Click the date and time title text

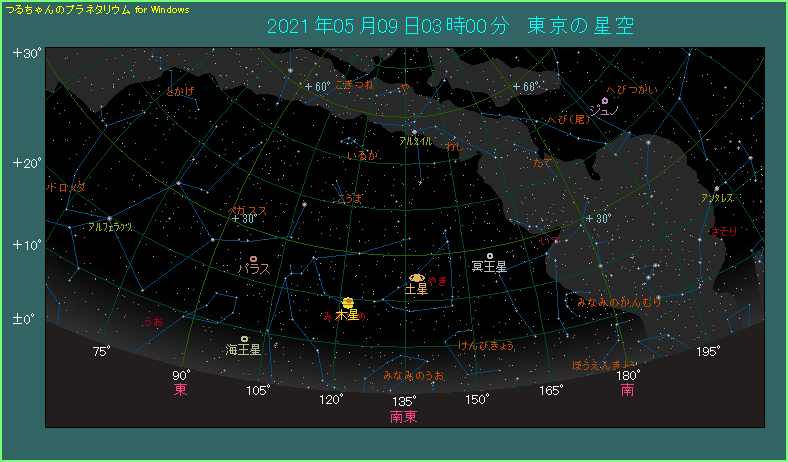point(450,26)
